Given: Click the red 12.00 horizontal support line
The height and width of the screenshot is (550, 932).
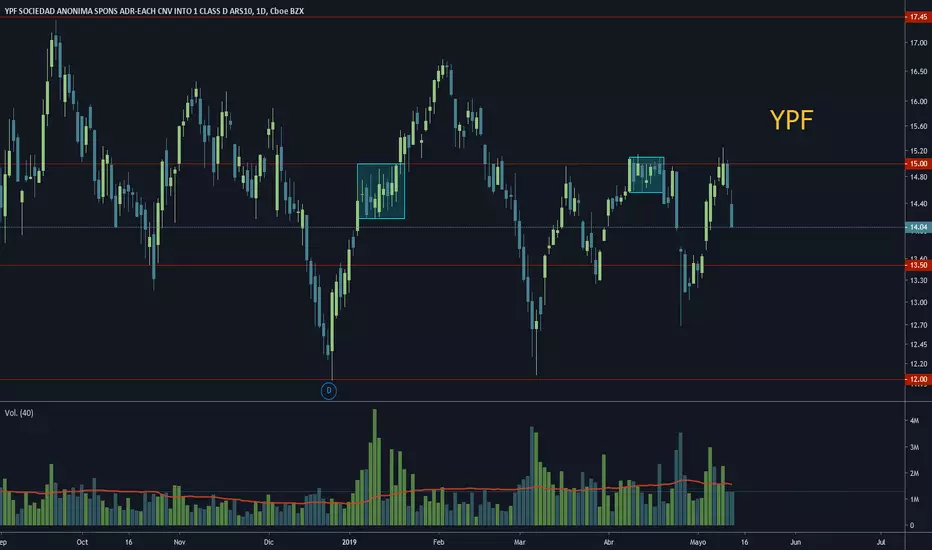Looking at the screenshot, I should (x=452, y=379).
